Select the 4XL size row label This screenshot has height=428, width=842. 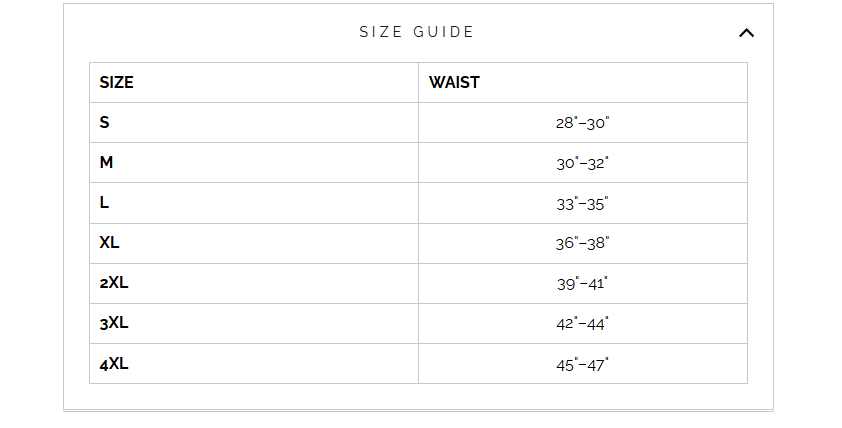pyautogui.click(x=114, y=364)
